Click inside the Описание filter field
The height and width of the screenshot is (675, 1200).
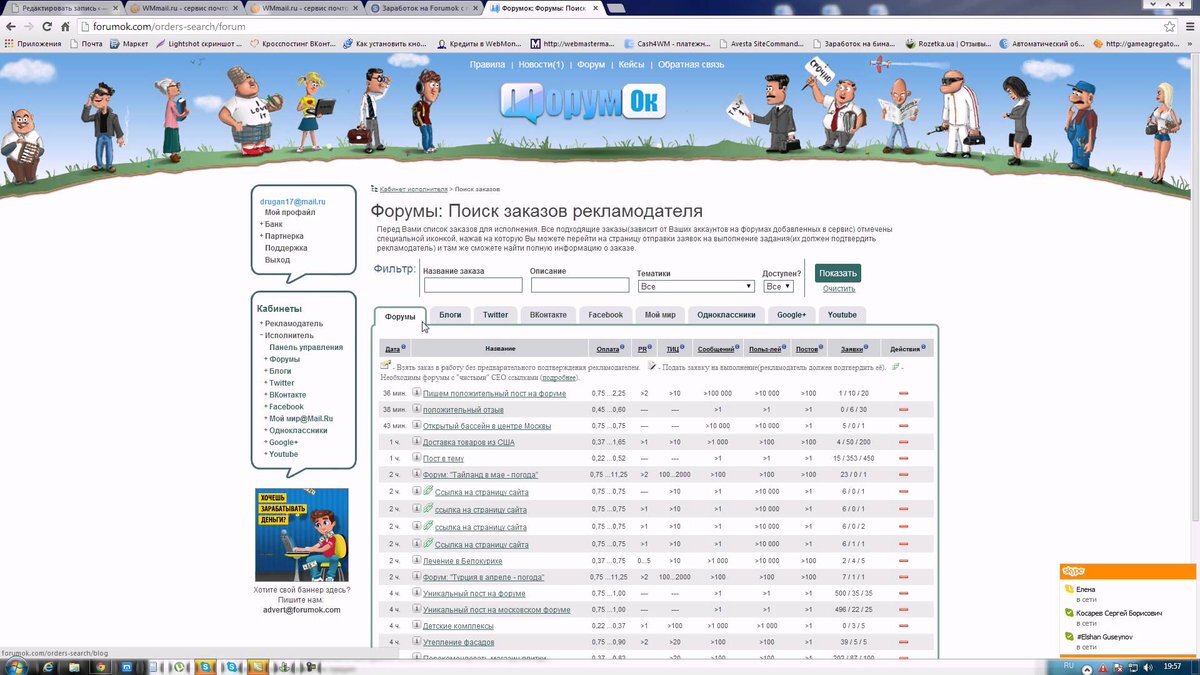pos(580,286)
